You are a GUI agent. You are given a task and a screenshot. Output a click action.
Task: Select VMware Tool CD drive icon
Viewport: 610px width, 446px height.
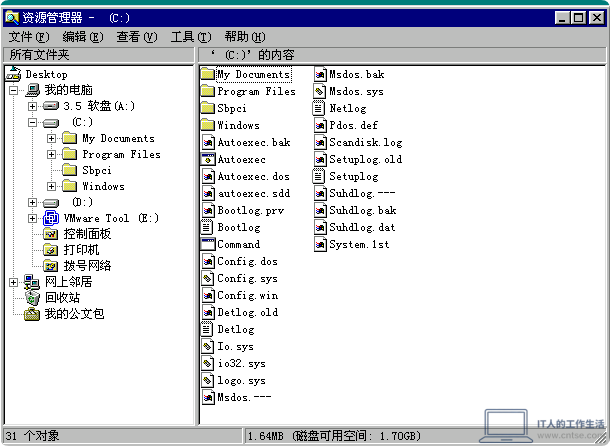click(51, 218)
